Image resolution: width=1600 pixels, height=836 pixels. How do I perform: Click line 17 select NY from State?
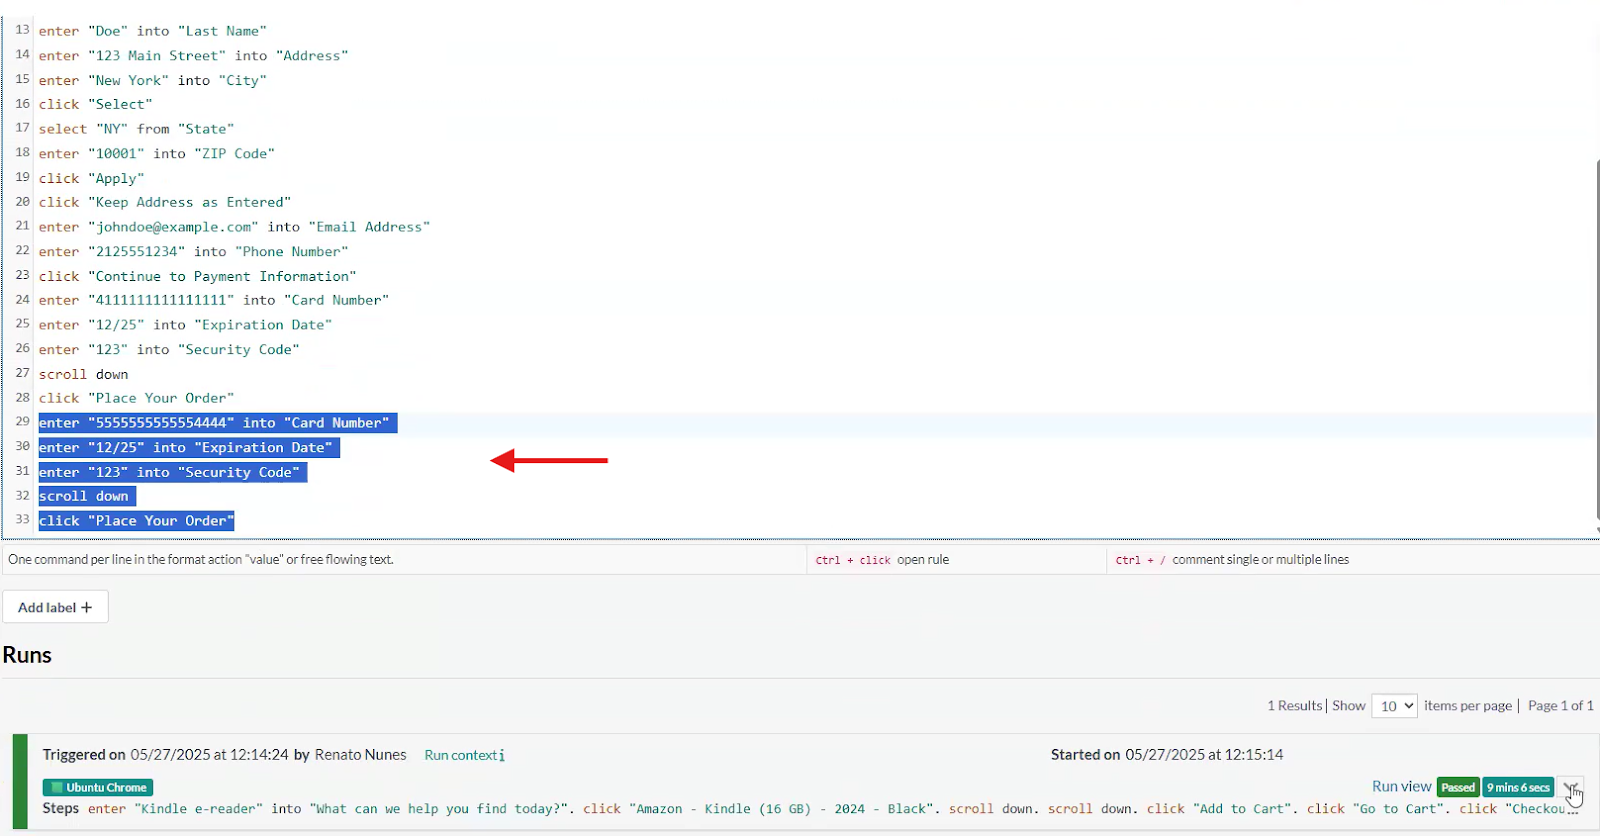(136, 129)
